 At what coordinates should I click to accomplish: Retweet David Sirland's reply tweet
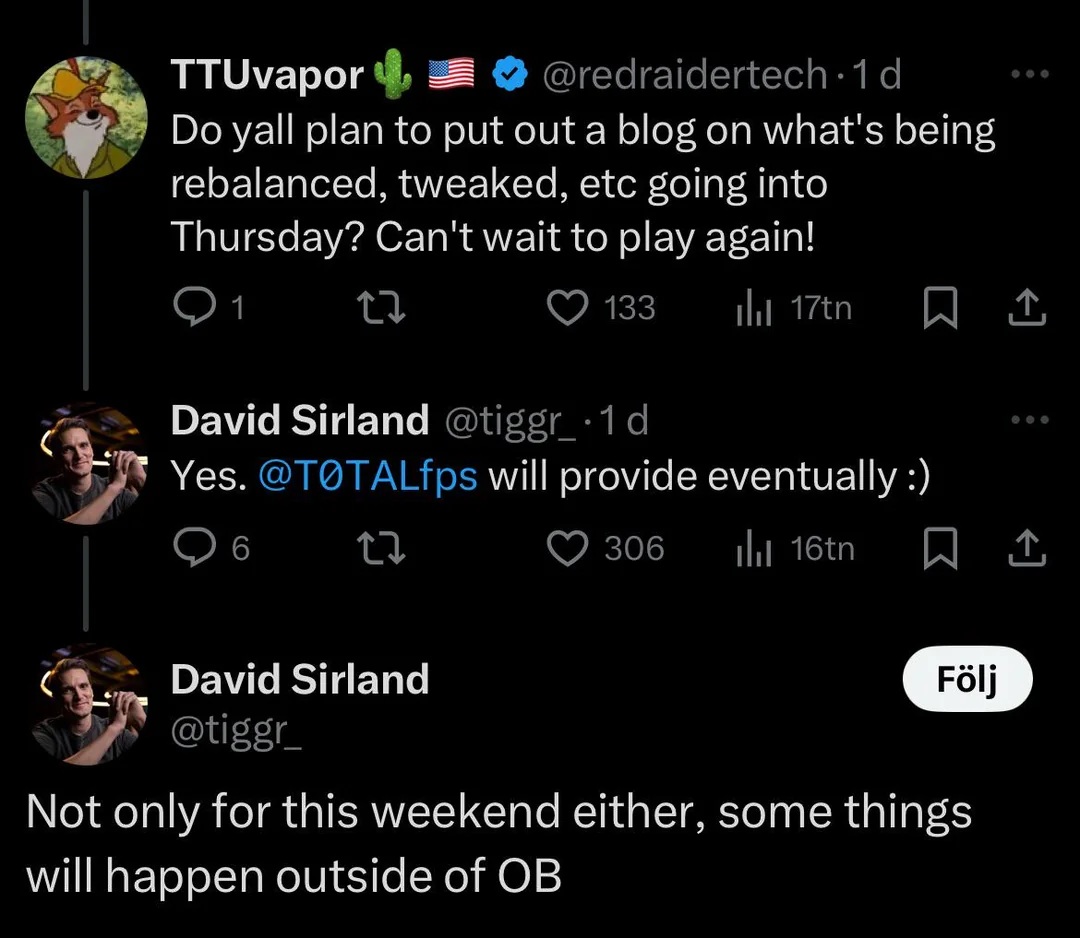(382, 549)
